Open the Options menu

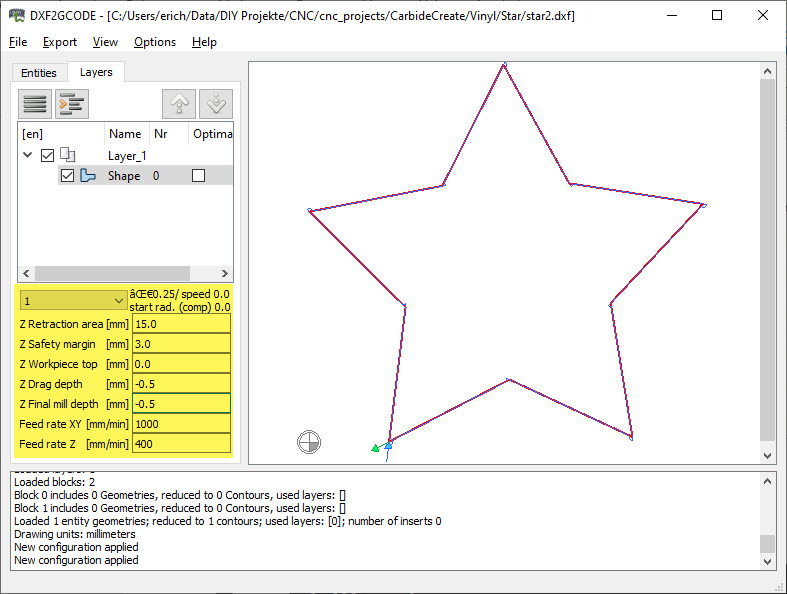155,42
